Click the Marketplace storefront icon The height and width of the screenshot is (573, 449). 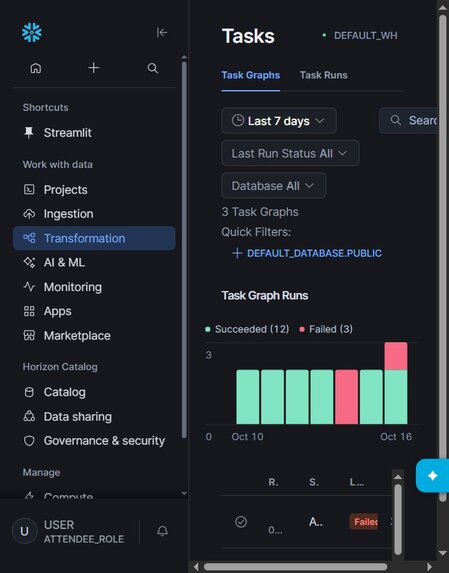coord(29,335)
